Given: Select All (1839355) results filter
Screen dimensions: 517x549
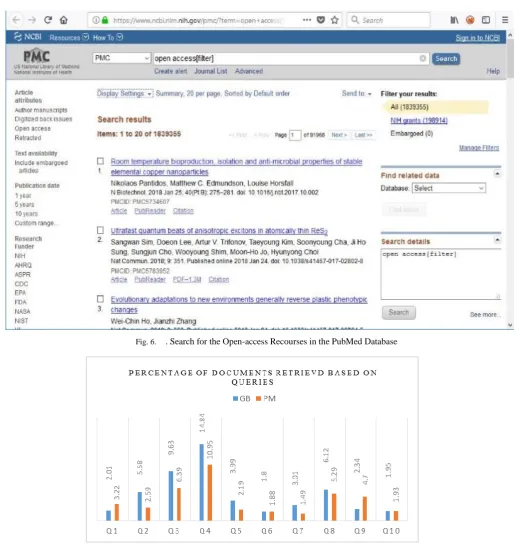Looking at the screenshot, I should [x=435, y=107].
